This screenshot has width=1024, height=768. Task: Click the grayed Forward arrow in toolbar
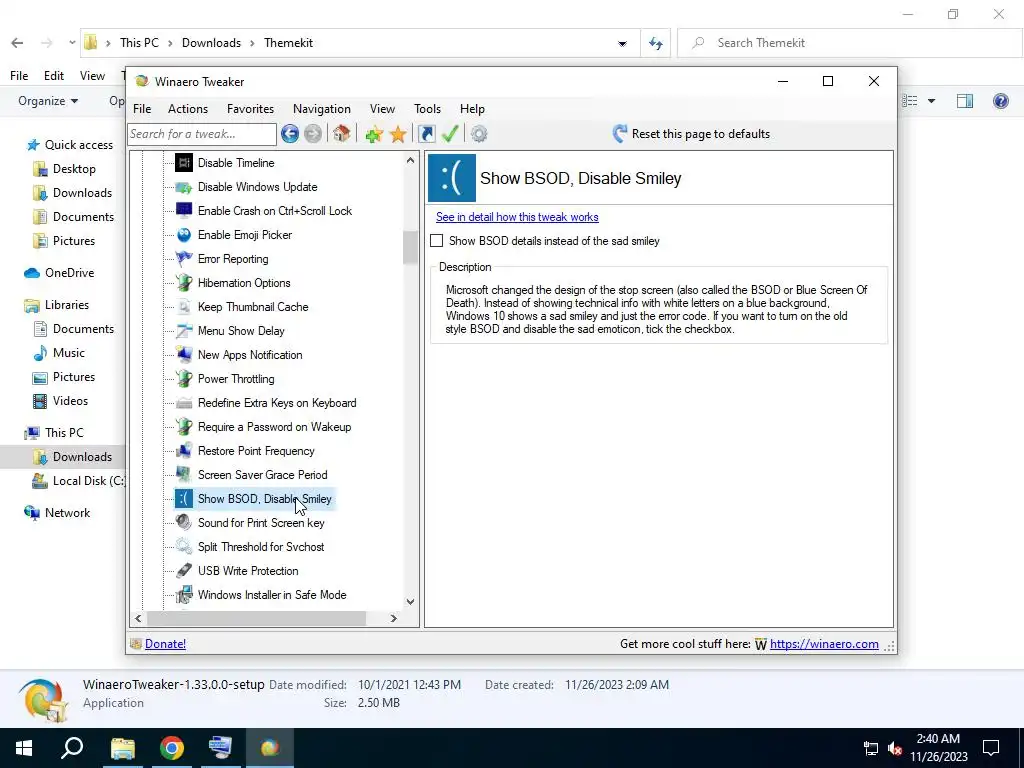(313, 134)
